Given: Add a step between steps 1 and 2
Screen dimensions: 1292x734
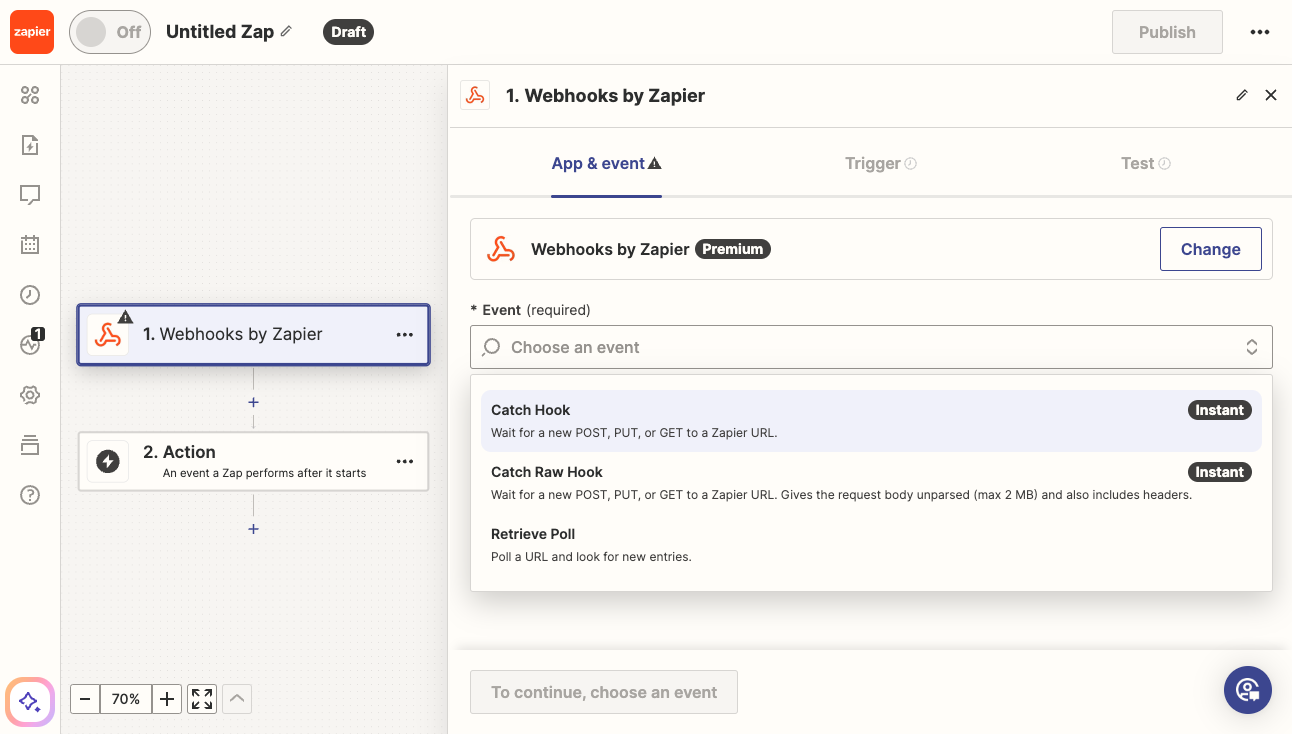Looking at the screenshot, I should click(253, 402).
